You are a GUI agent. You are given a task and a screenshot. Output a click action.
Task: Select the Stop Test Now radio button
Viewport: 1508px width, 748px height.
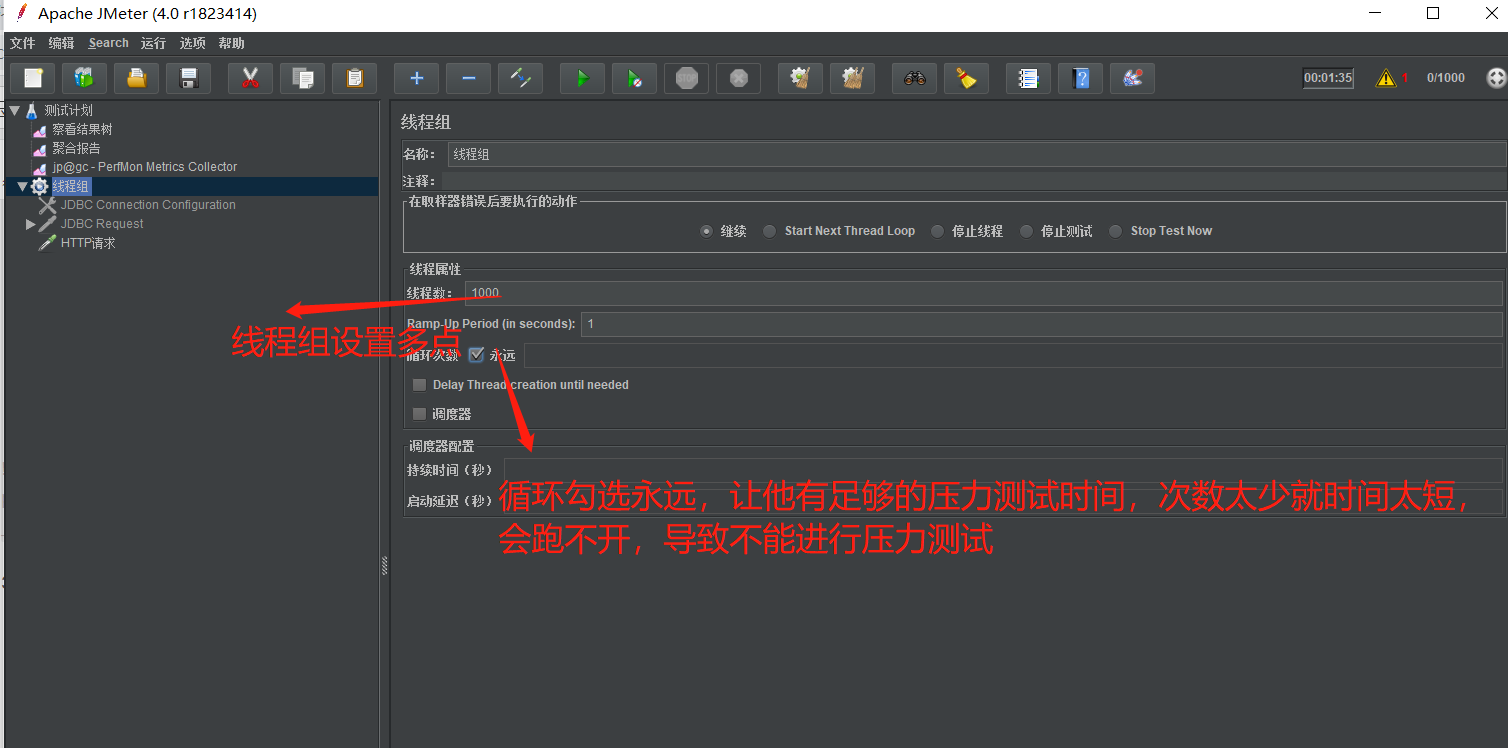[1115, 231]
